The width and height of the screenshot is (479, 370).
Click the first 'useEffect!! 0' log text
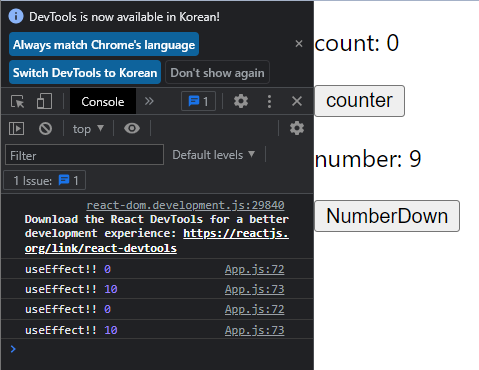point(68,269)
